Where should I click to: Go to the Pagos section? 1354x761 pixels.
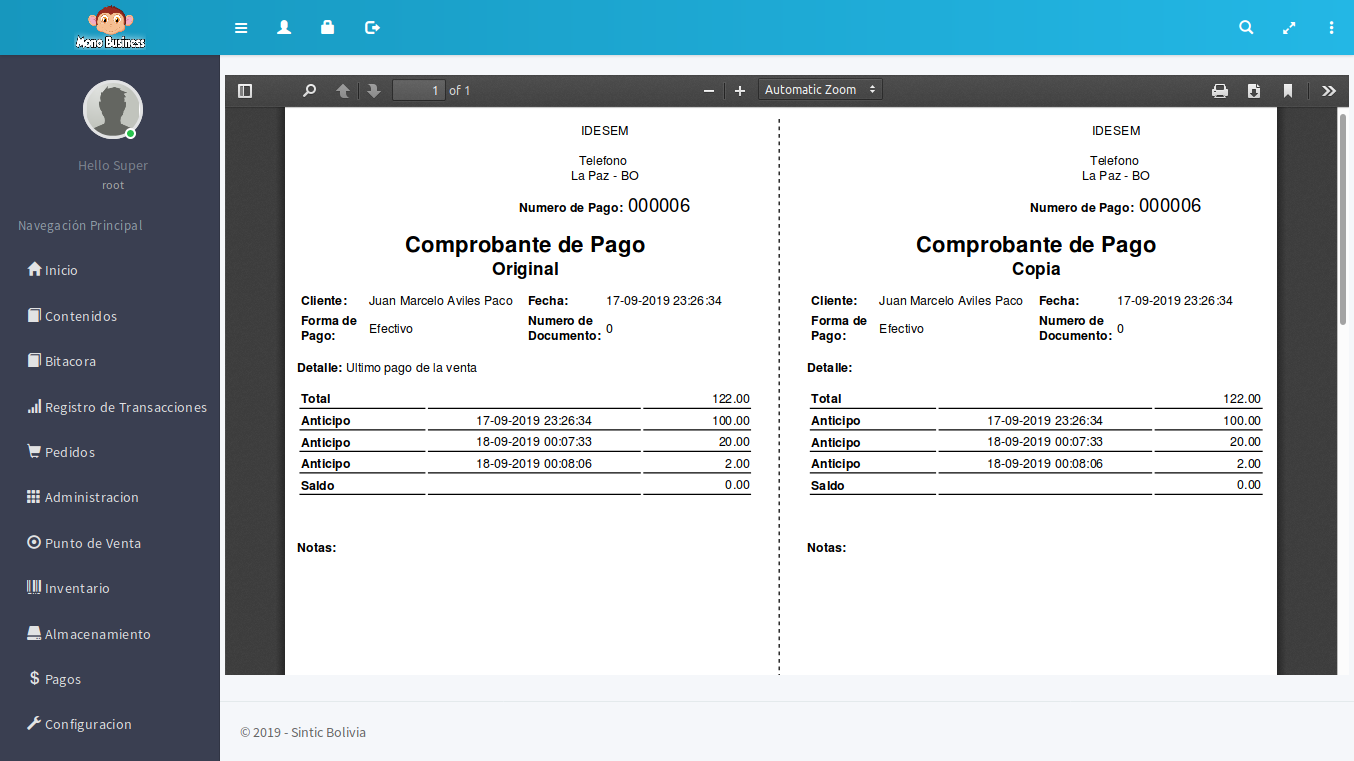click(62, 679)
